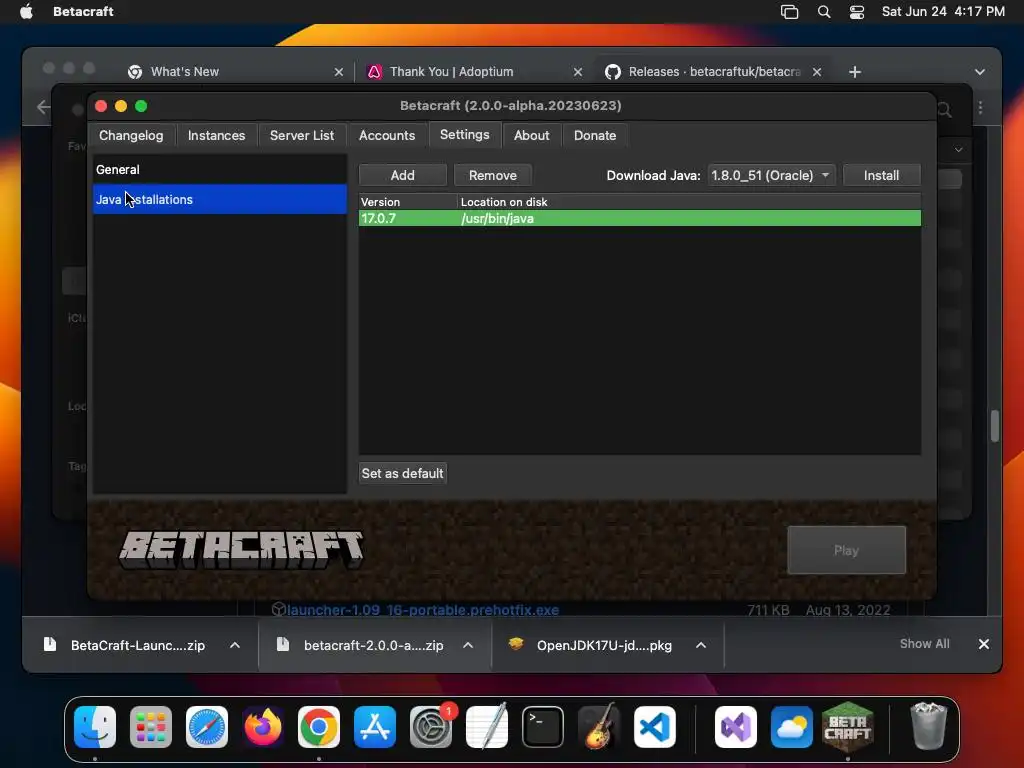Image resolution: width=1024 pixels, height=768 pixels.
Task: Open the Server List tab
Action: (x=302, y=135)
